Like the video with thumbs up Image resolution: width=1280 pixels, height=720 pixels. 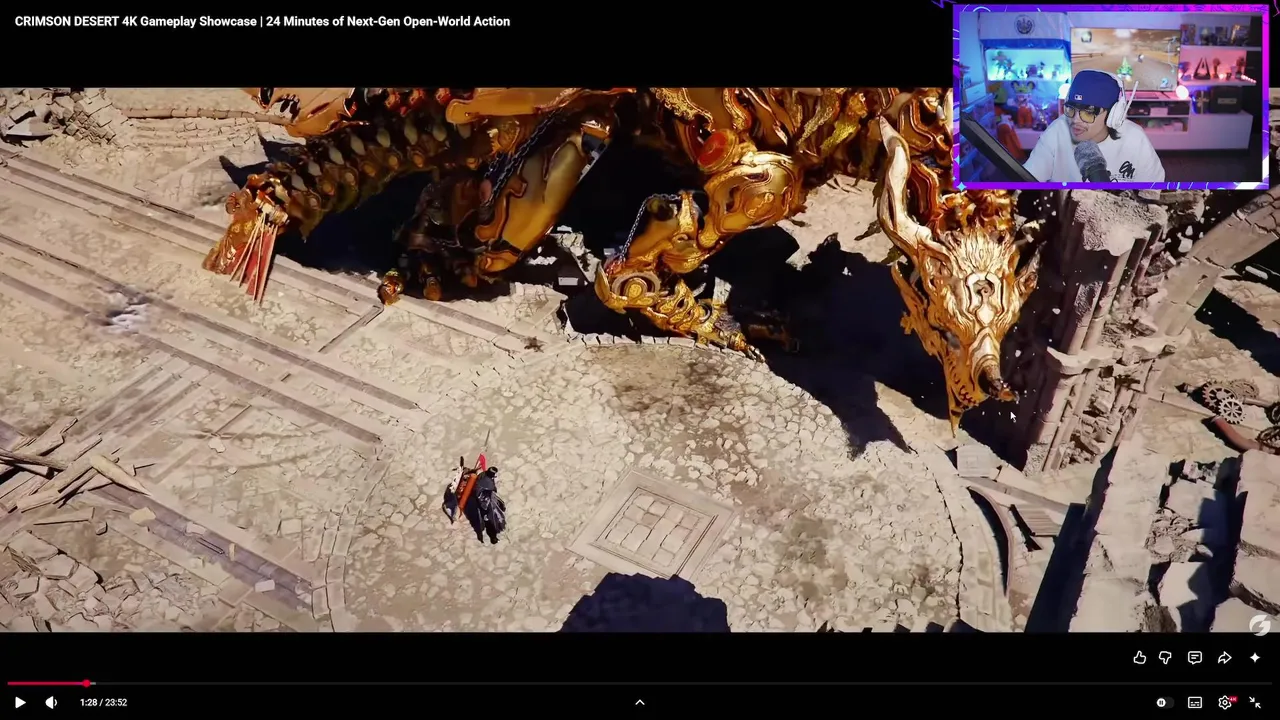(x=1139, y=657)
